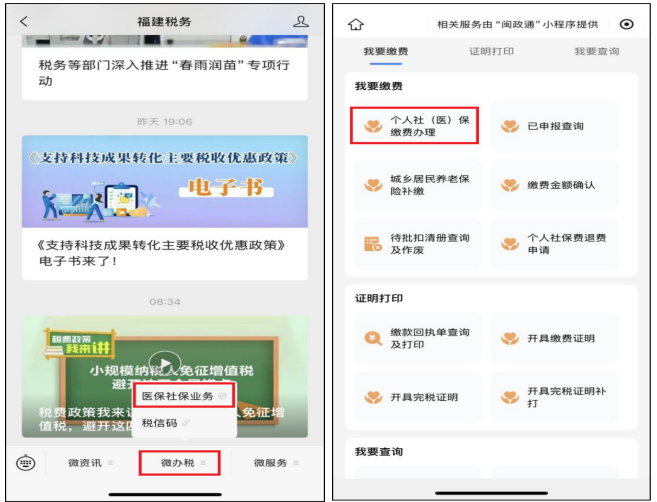This screenshot has width=657, height=502.
Task: Tap the mini program circular close icon
Action: [627, 24]
